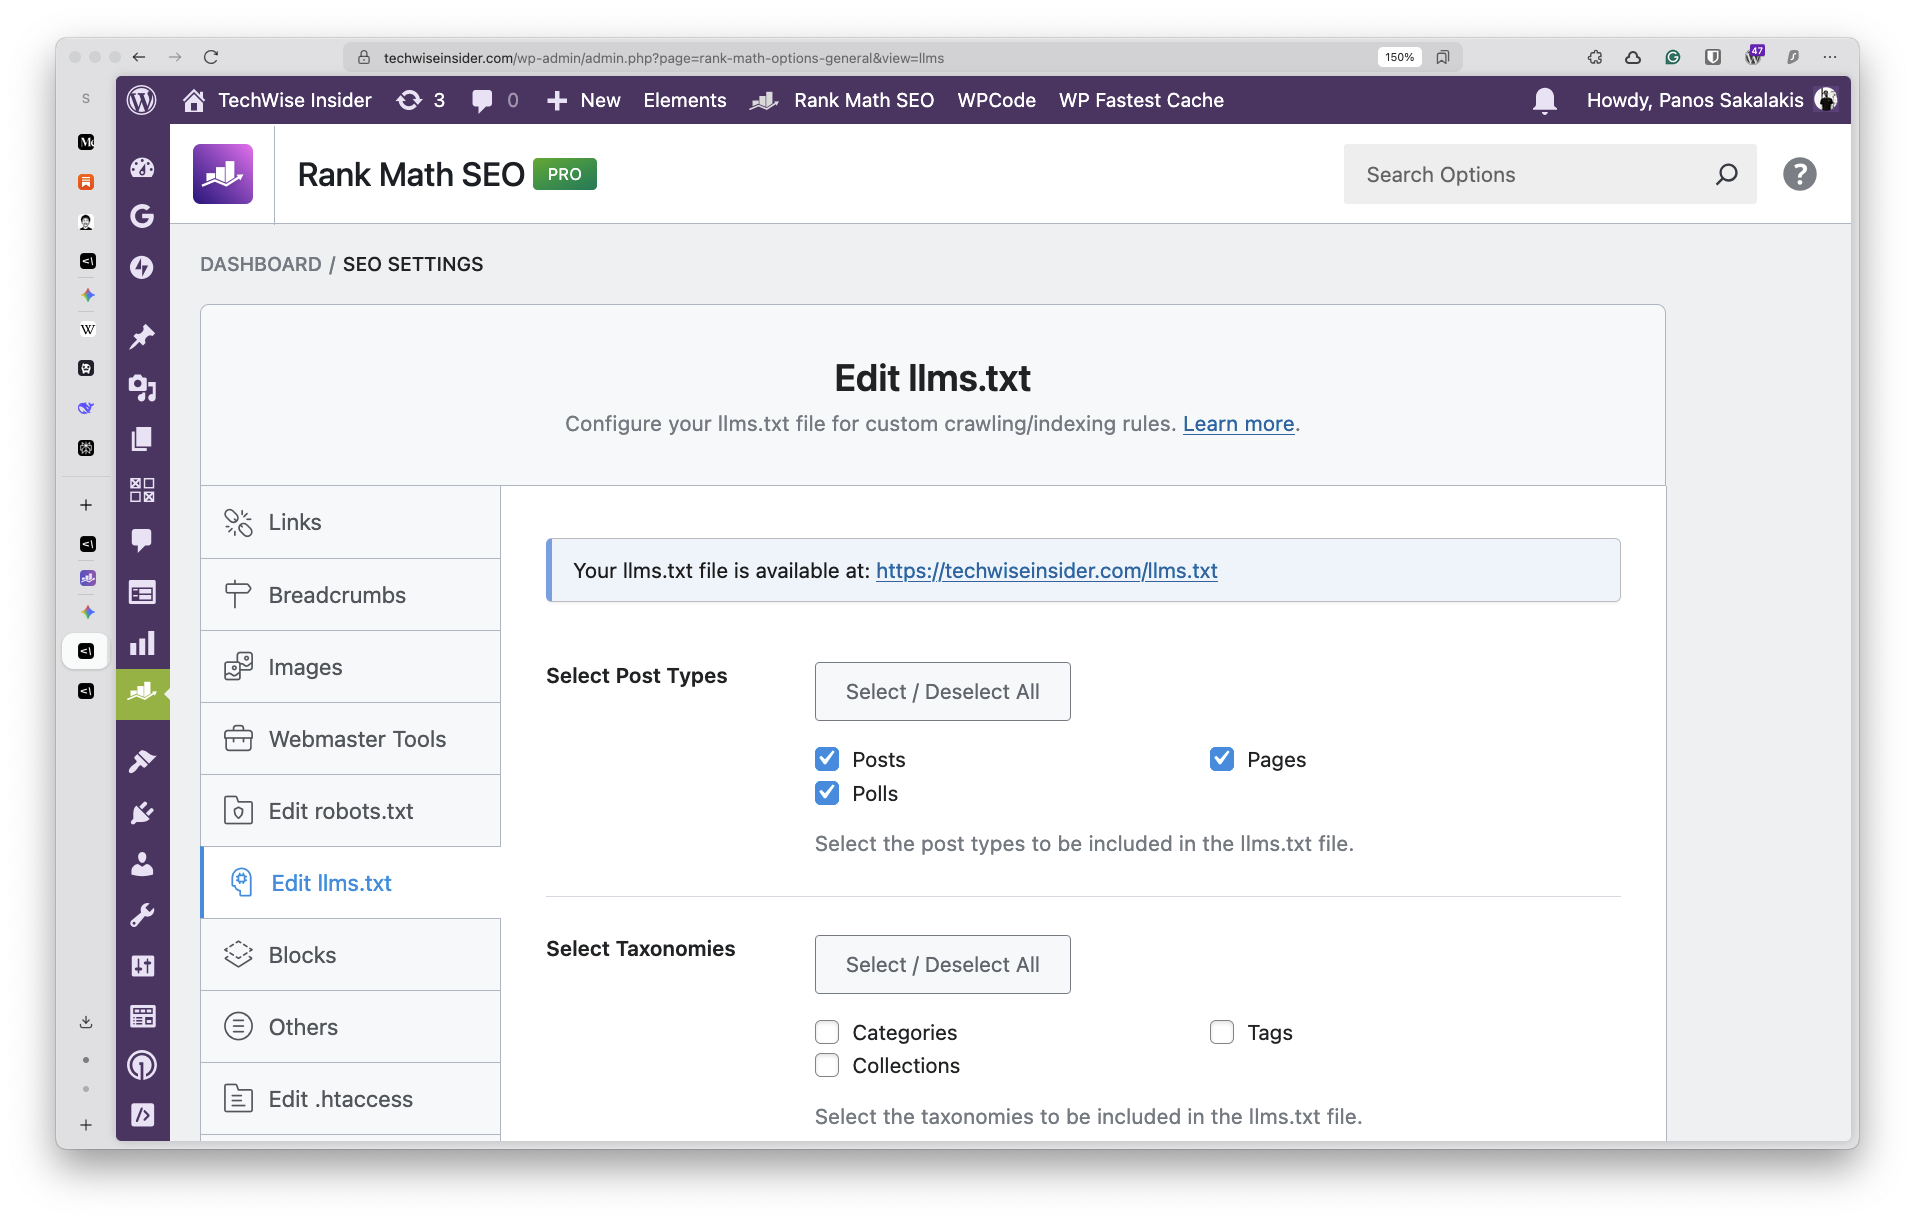Expand the Howdy, Panos Sakalakis account menu
Image resolution: width=1915 pixels, height=1223 pixels.
pyautogui.click(x=1712, y=100)
